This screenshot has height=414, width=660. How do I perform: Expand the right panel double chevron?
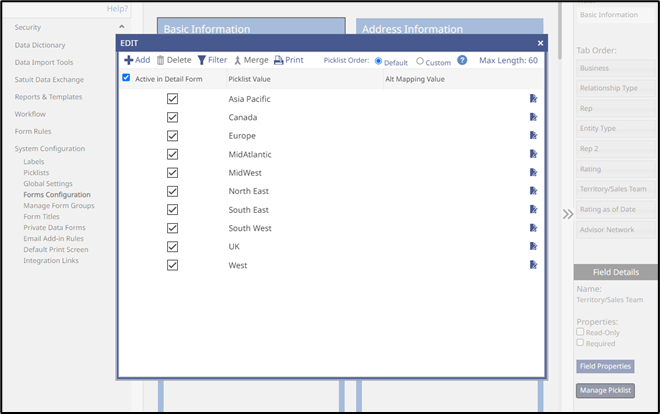pyautogui.click(x=567, y=213)
